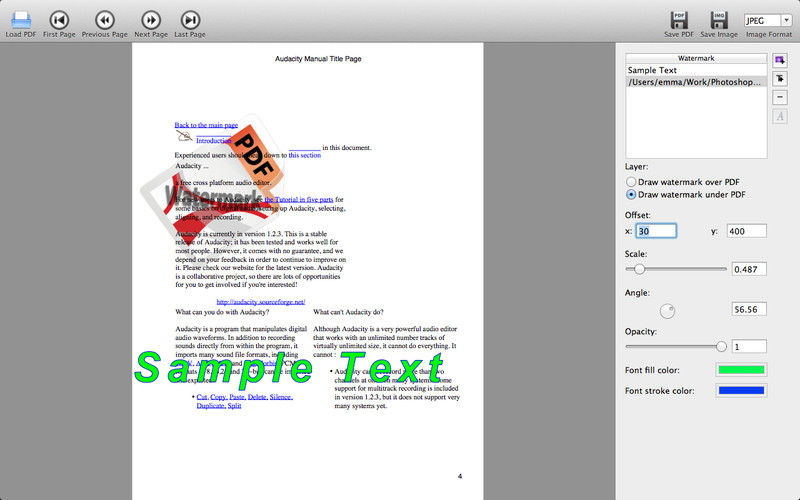The image size is (800, 500).
Task: Click 'this section' link in document
Action: pyautogui.click(x=305, y=155)
